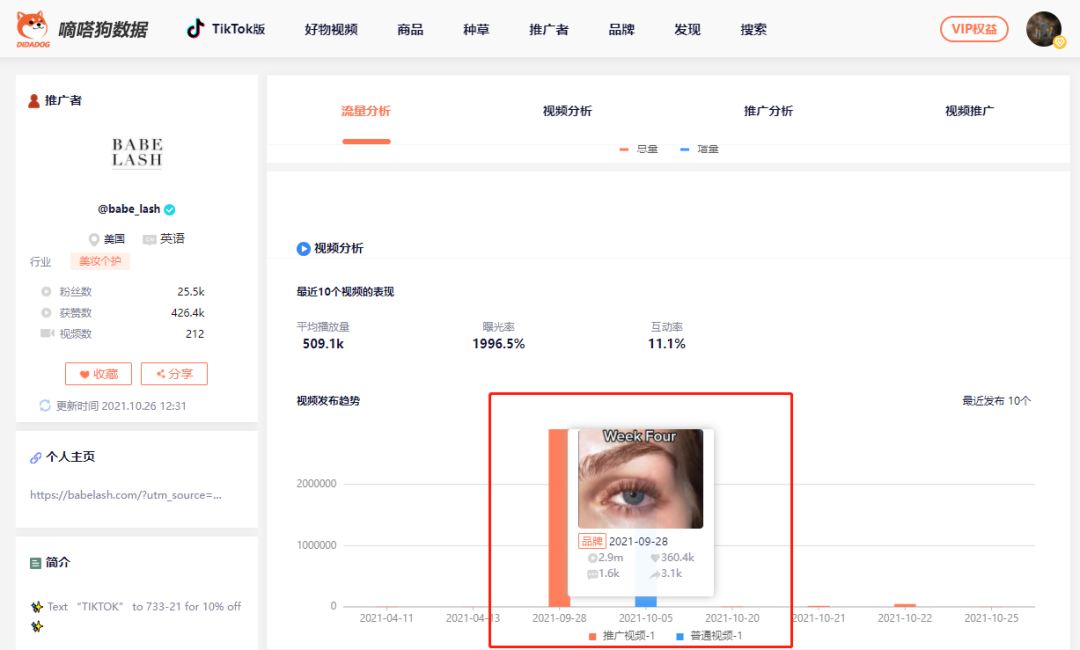The width and height of the screenshot is (1080, 650).
Task: Click the VIP权益 button
Action: coord(974,29)
